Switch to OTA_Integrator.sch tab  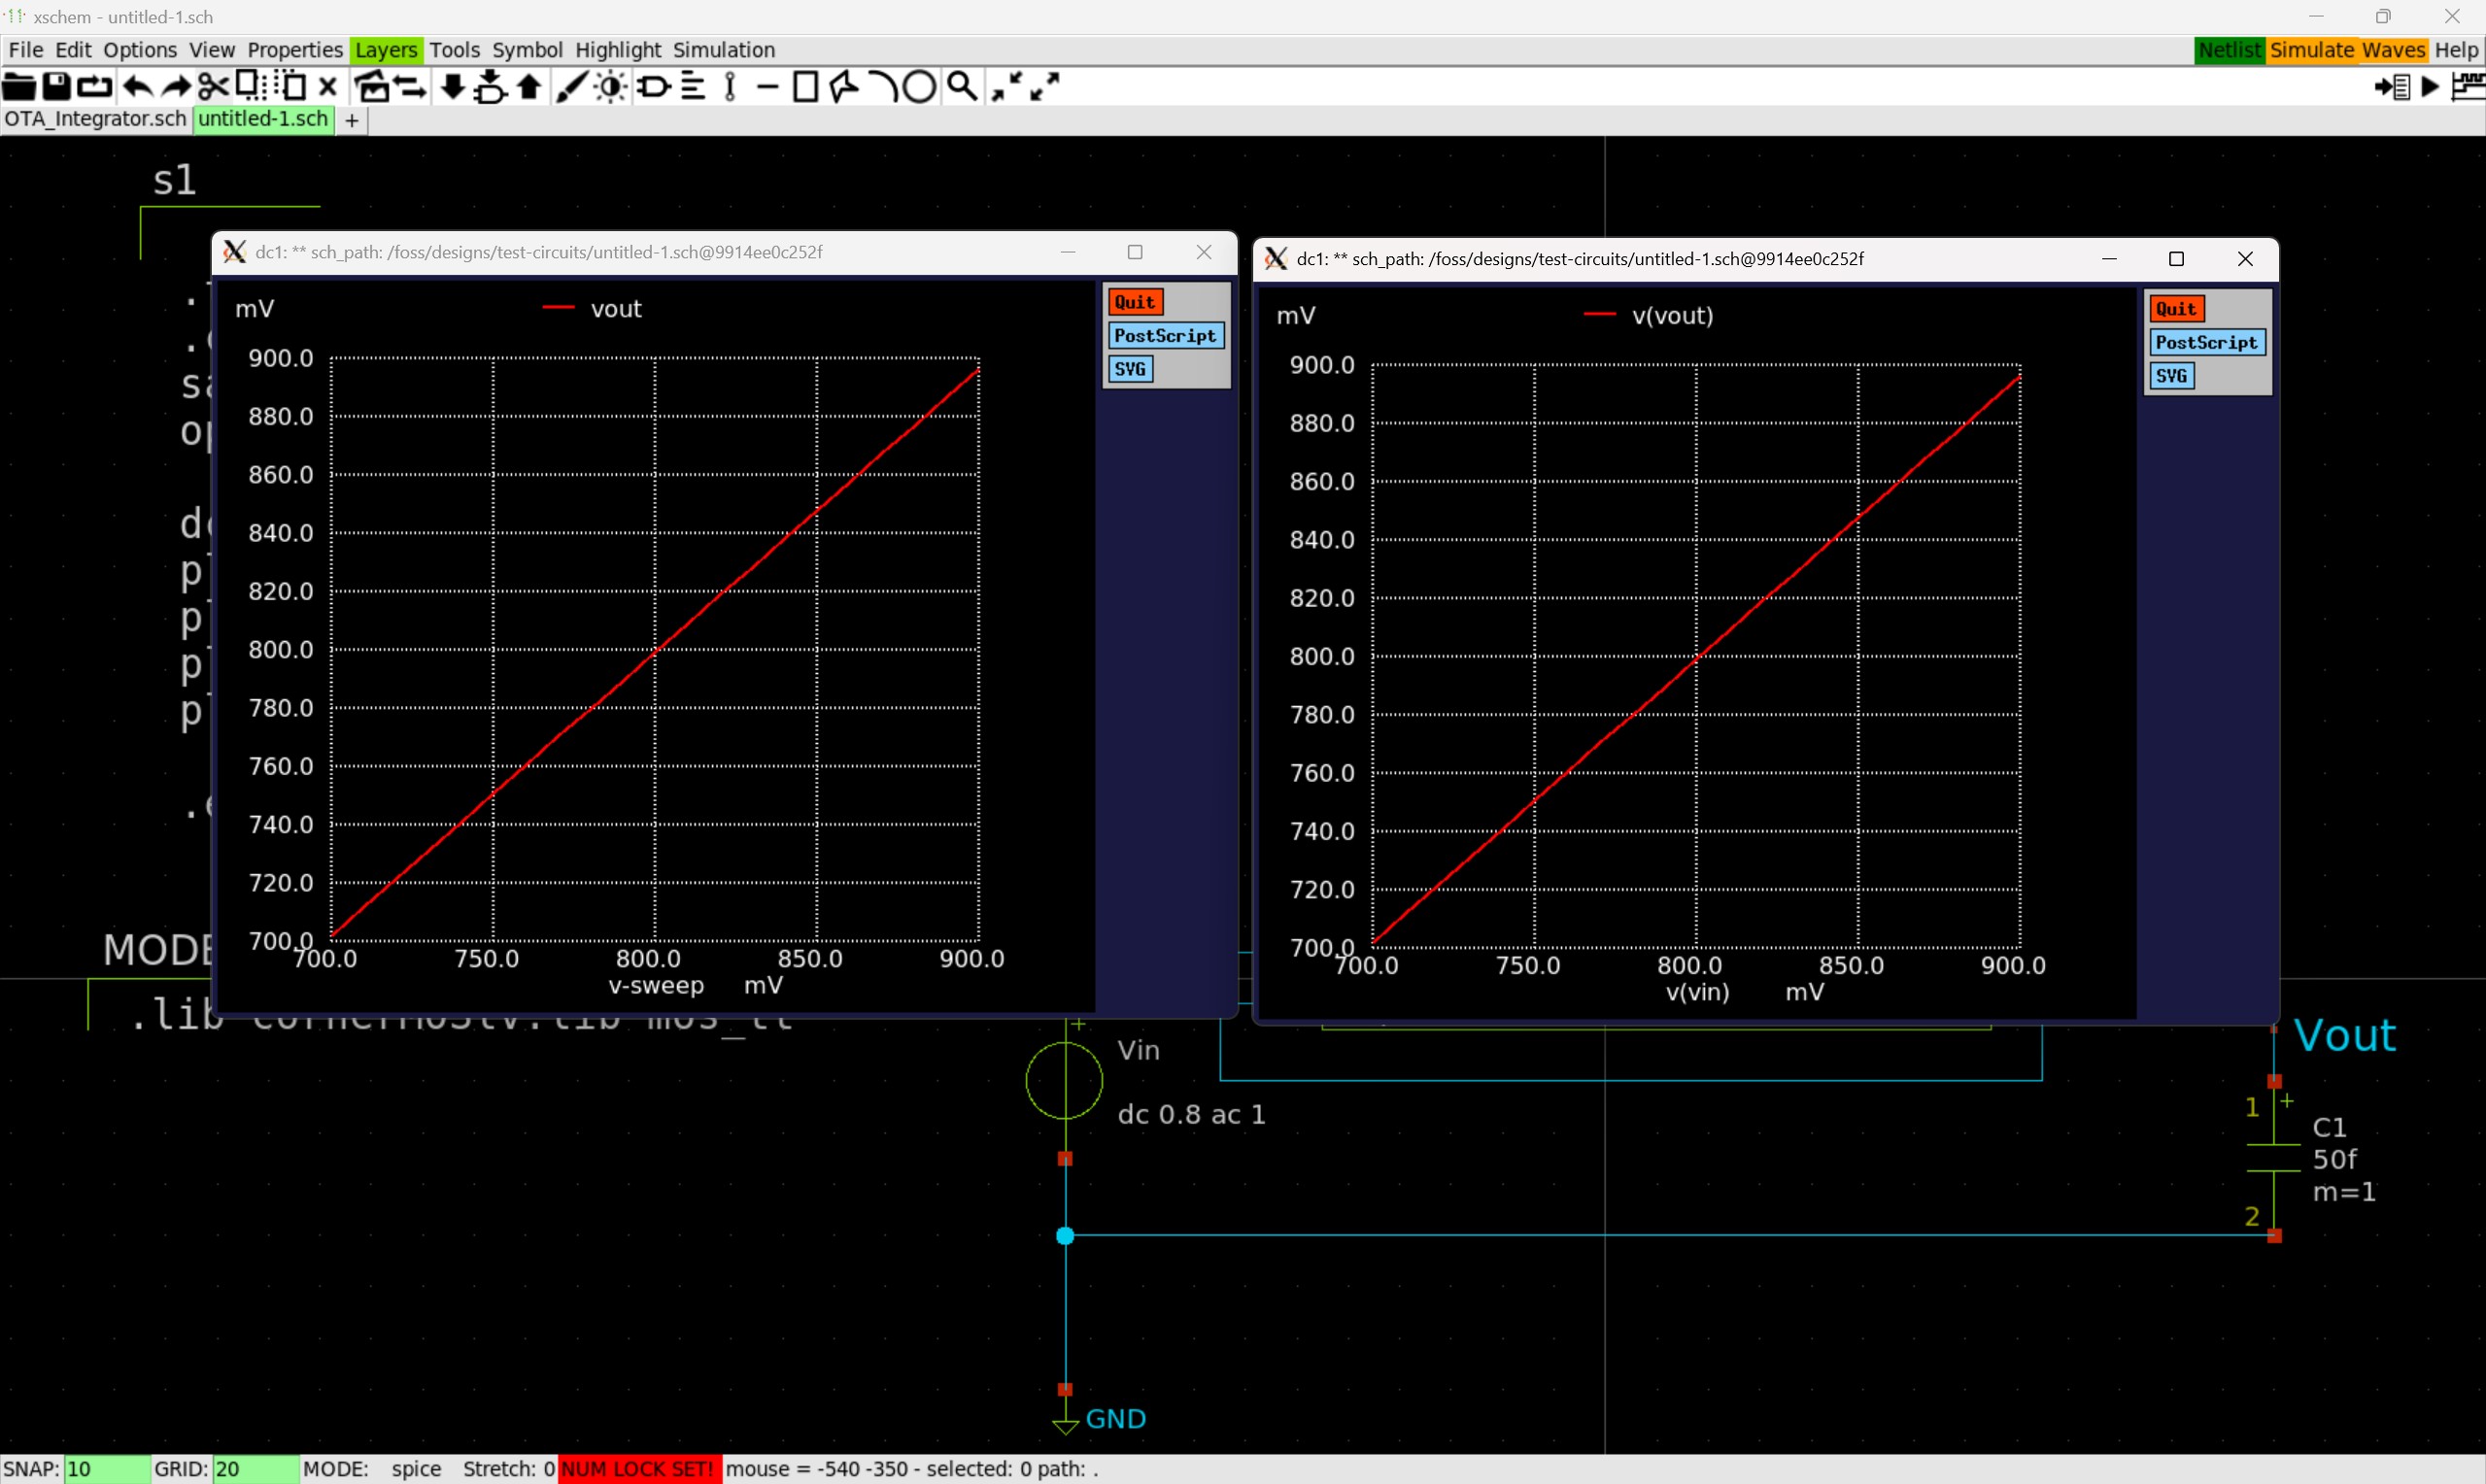[95, 119]
